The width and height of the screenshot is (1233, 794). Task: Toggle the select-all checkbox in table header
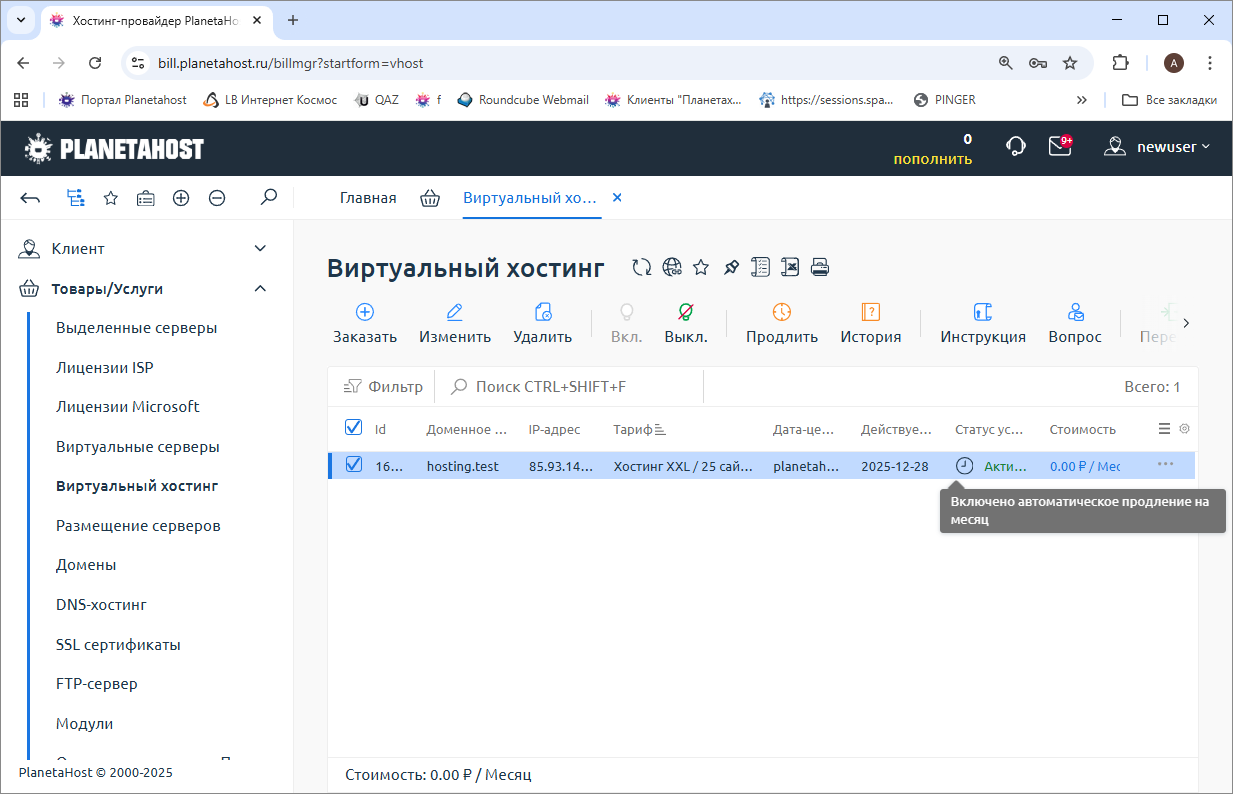point(353,428)
